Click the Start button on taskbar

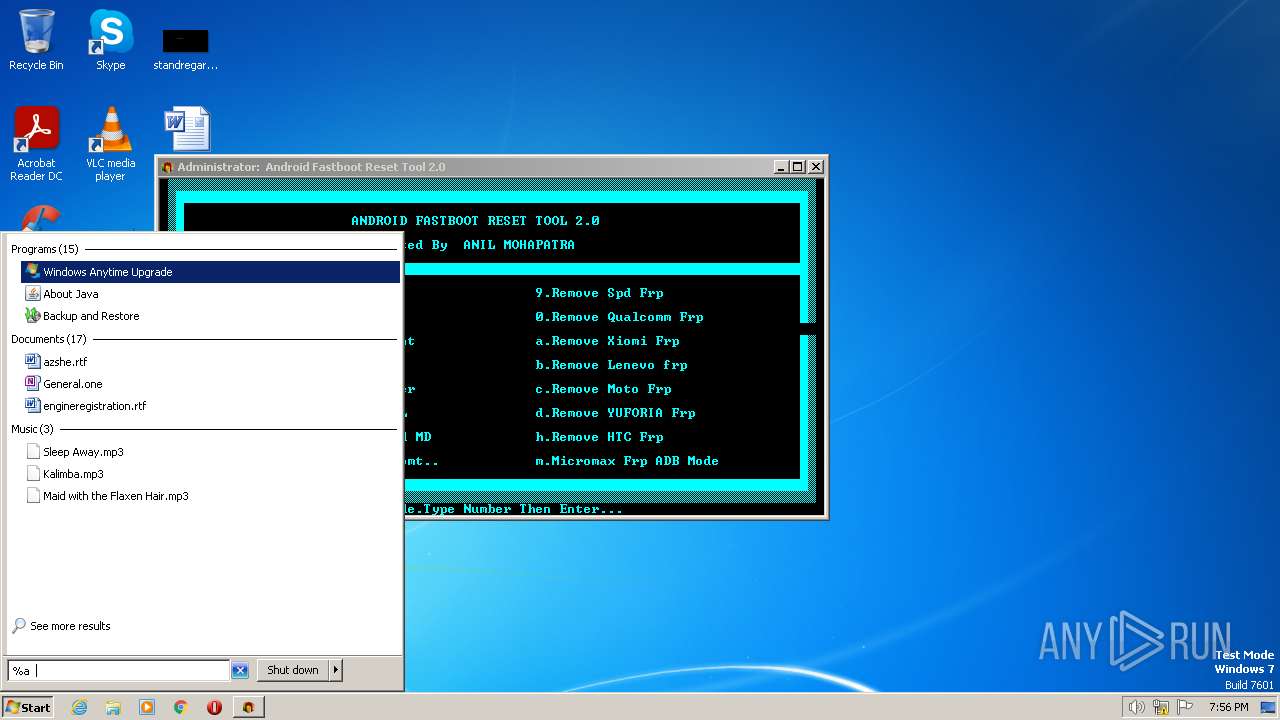click(x=28, y=707)
